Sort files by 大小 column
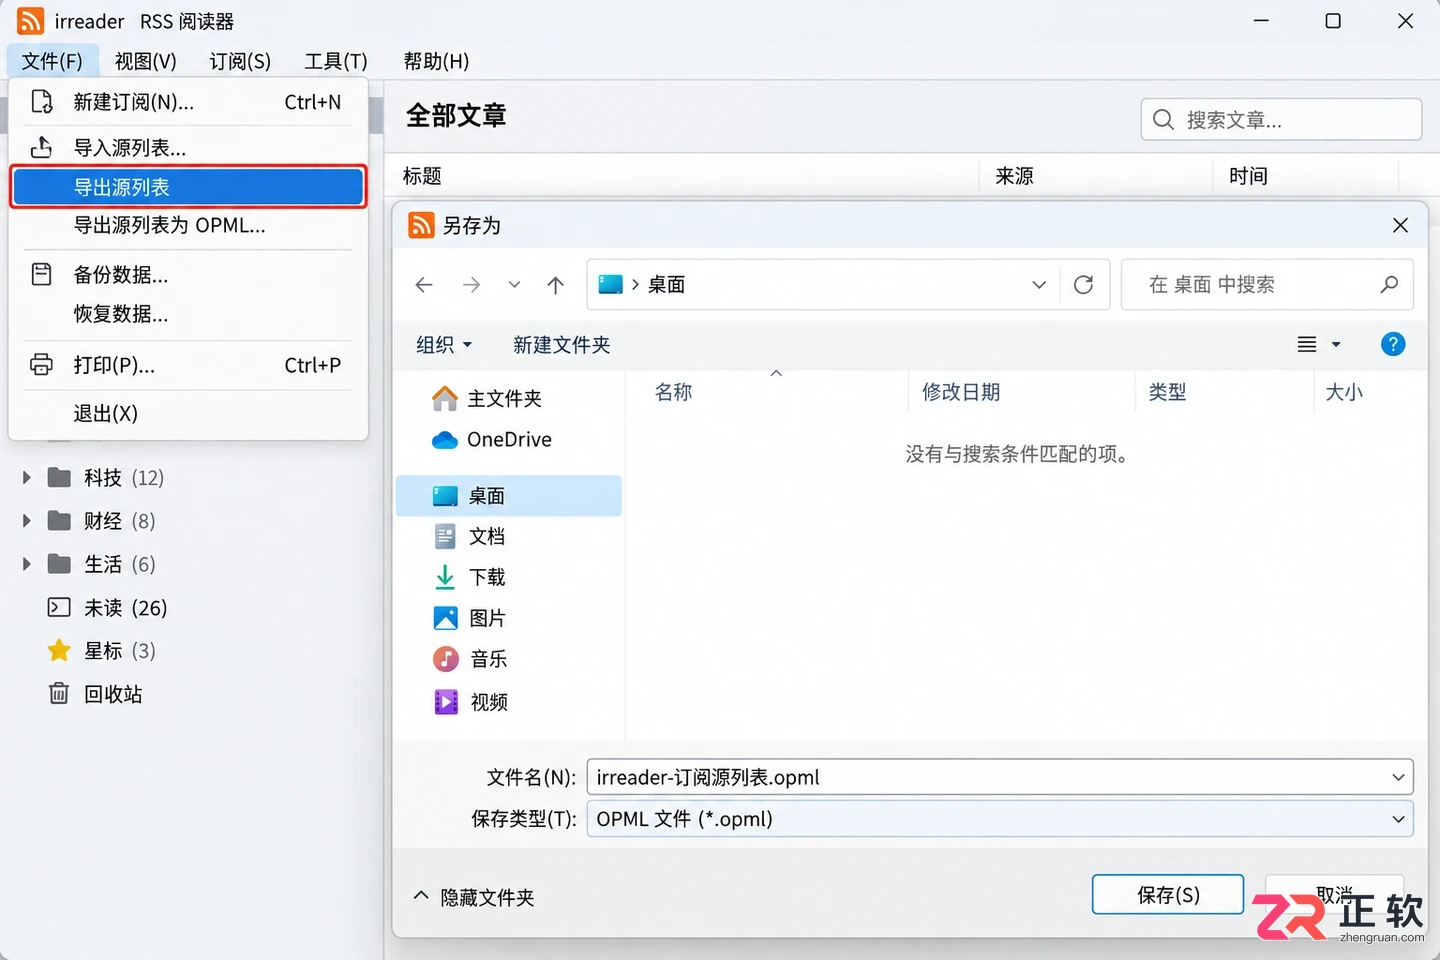The height and width of the screenshot is (960, 1440). click(1344, 392)
